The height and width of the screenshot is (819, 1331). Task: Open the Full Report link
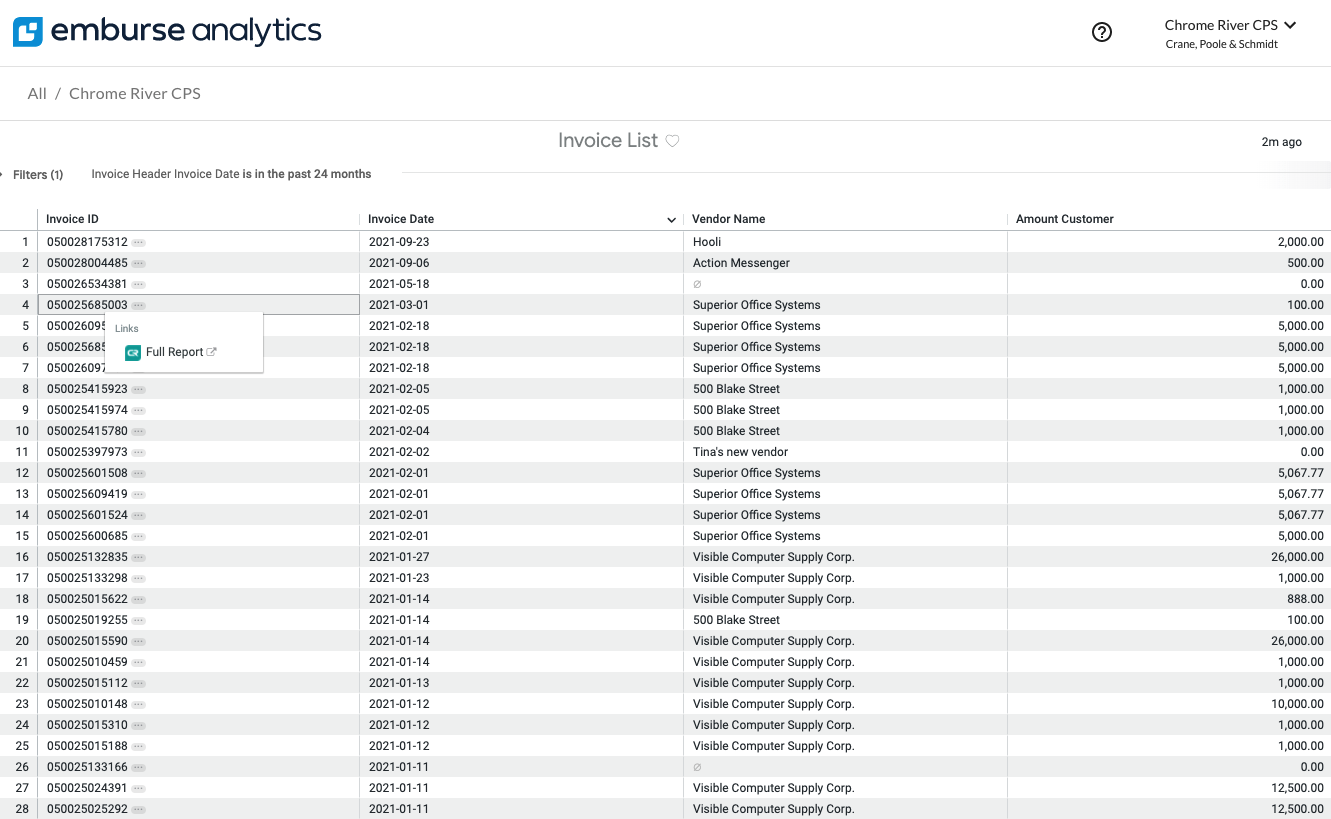[x=175, y=352]
